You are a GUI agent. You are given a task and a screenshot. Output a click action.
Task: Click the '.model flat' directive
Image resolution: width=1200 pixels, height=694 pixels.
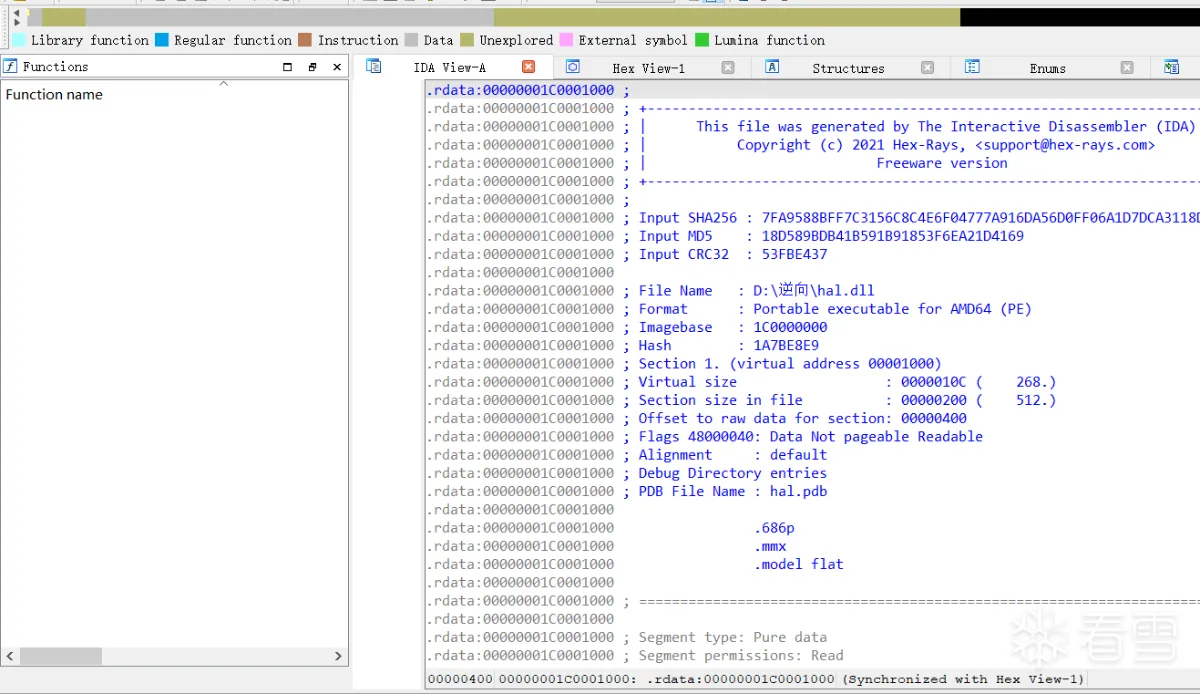[x=799, y=564]
